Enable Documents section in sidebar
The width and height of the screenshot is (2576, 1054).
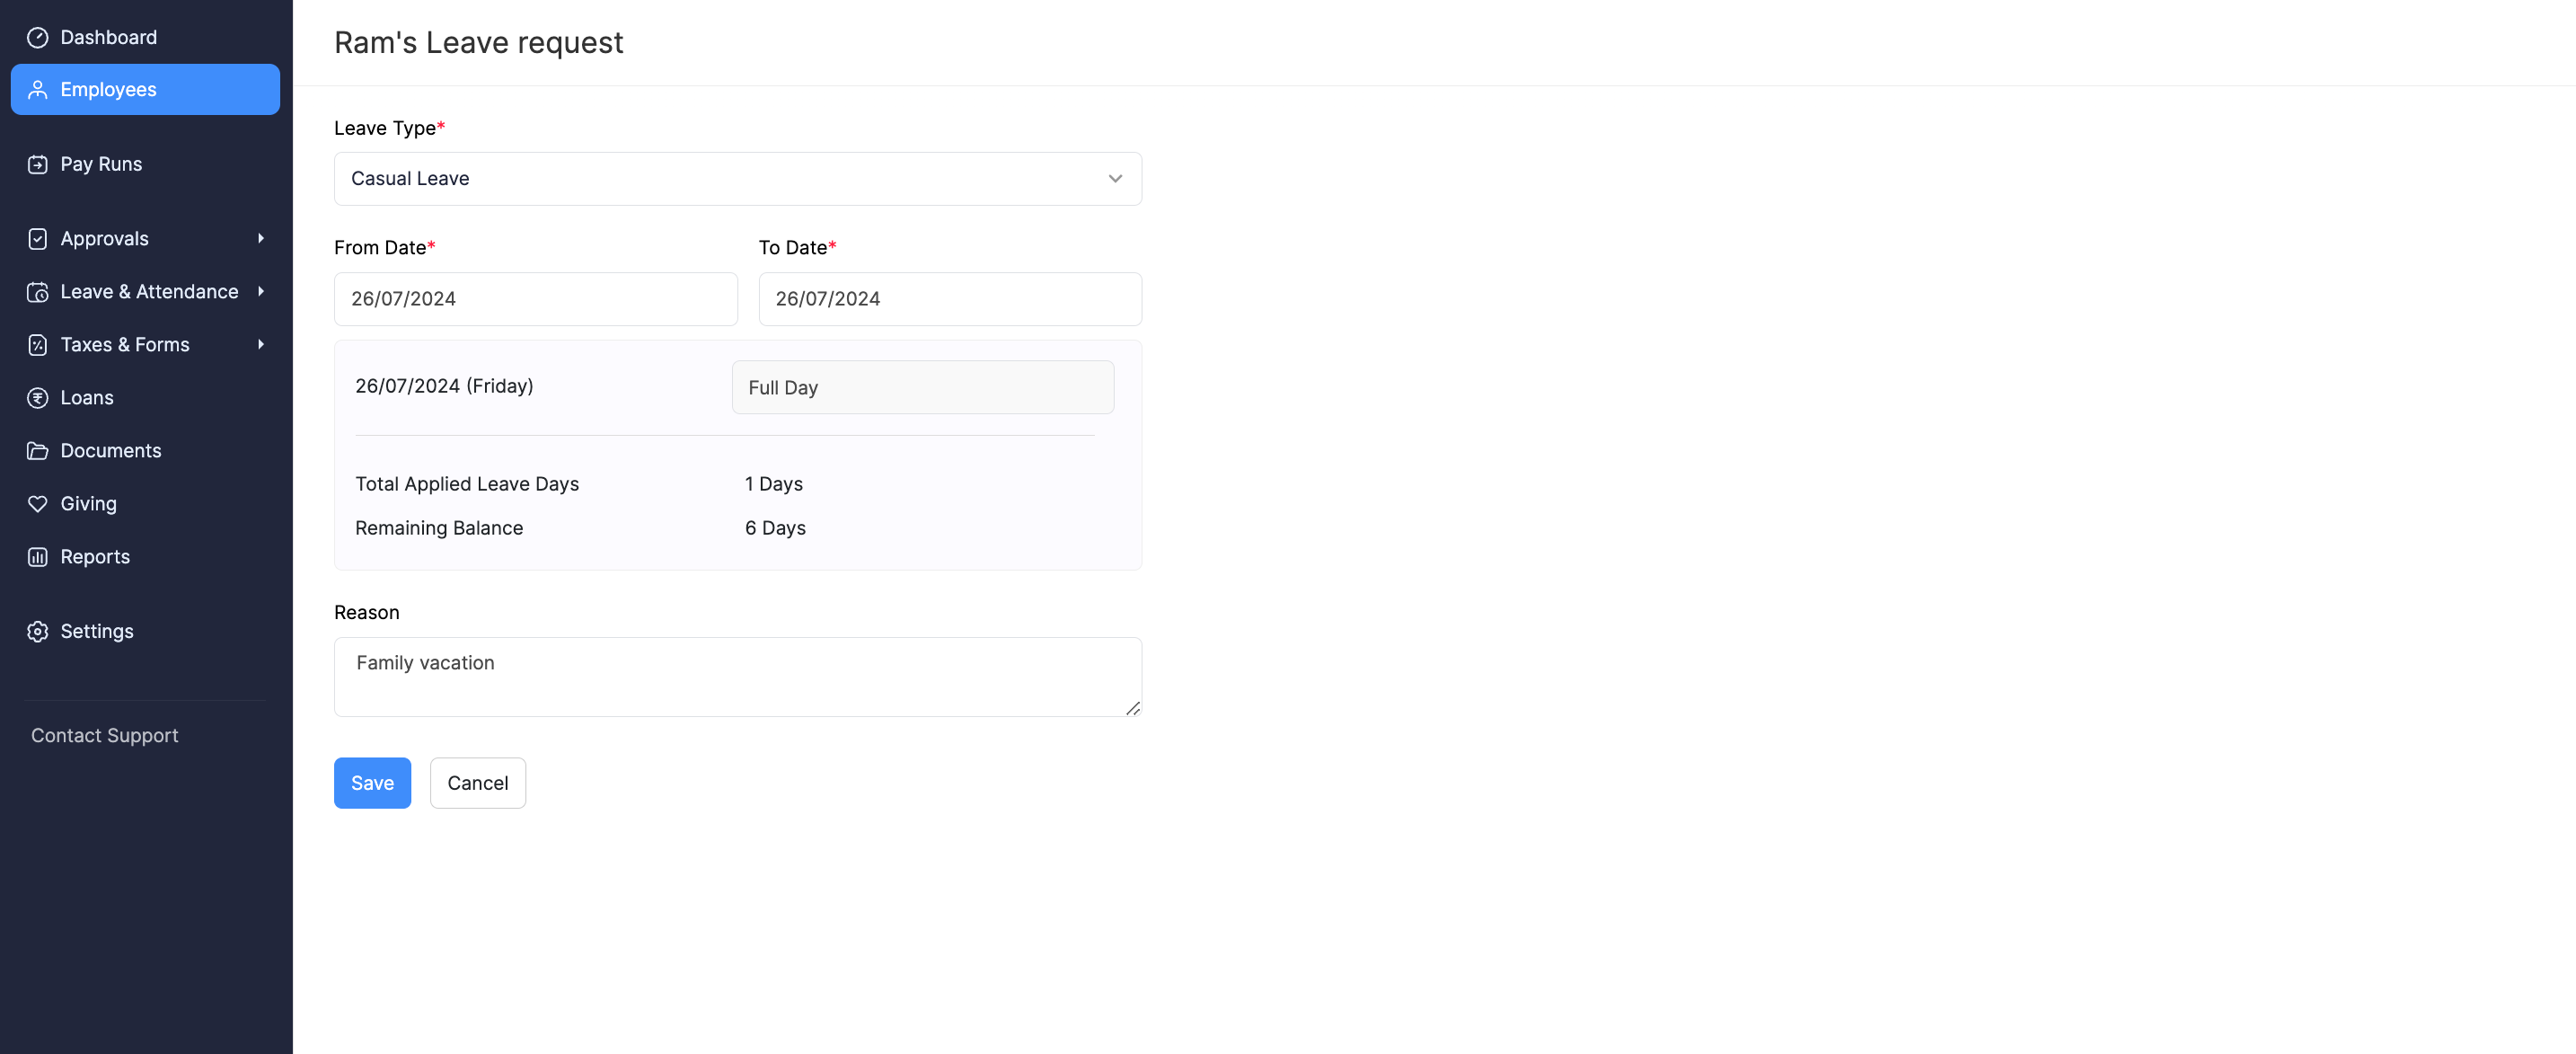[110, 450]
